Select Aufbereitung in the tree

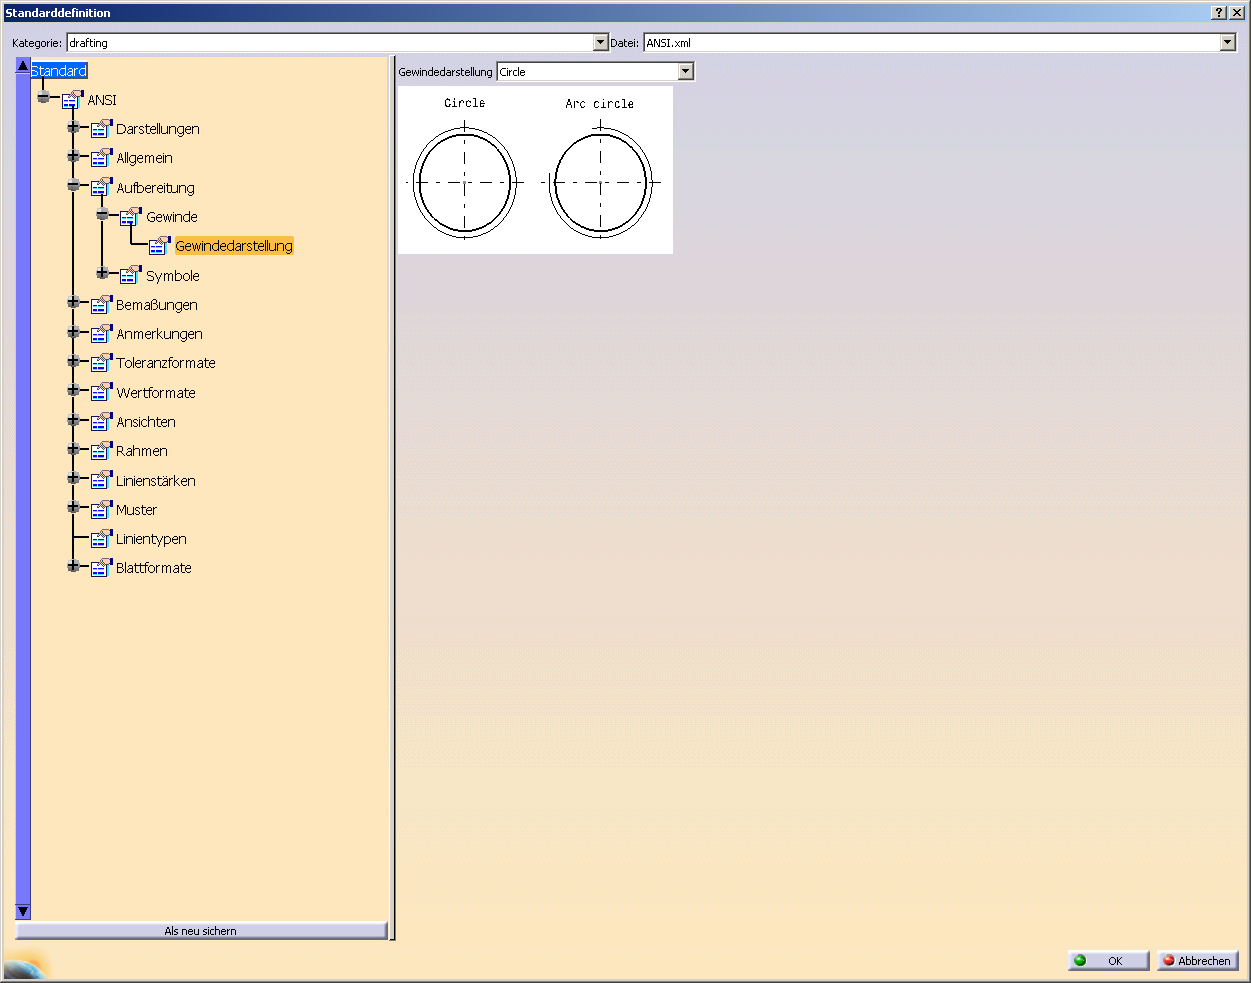point(156,188)
